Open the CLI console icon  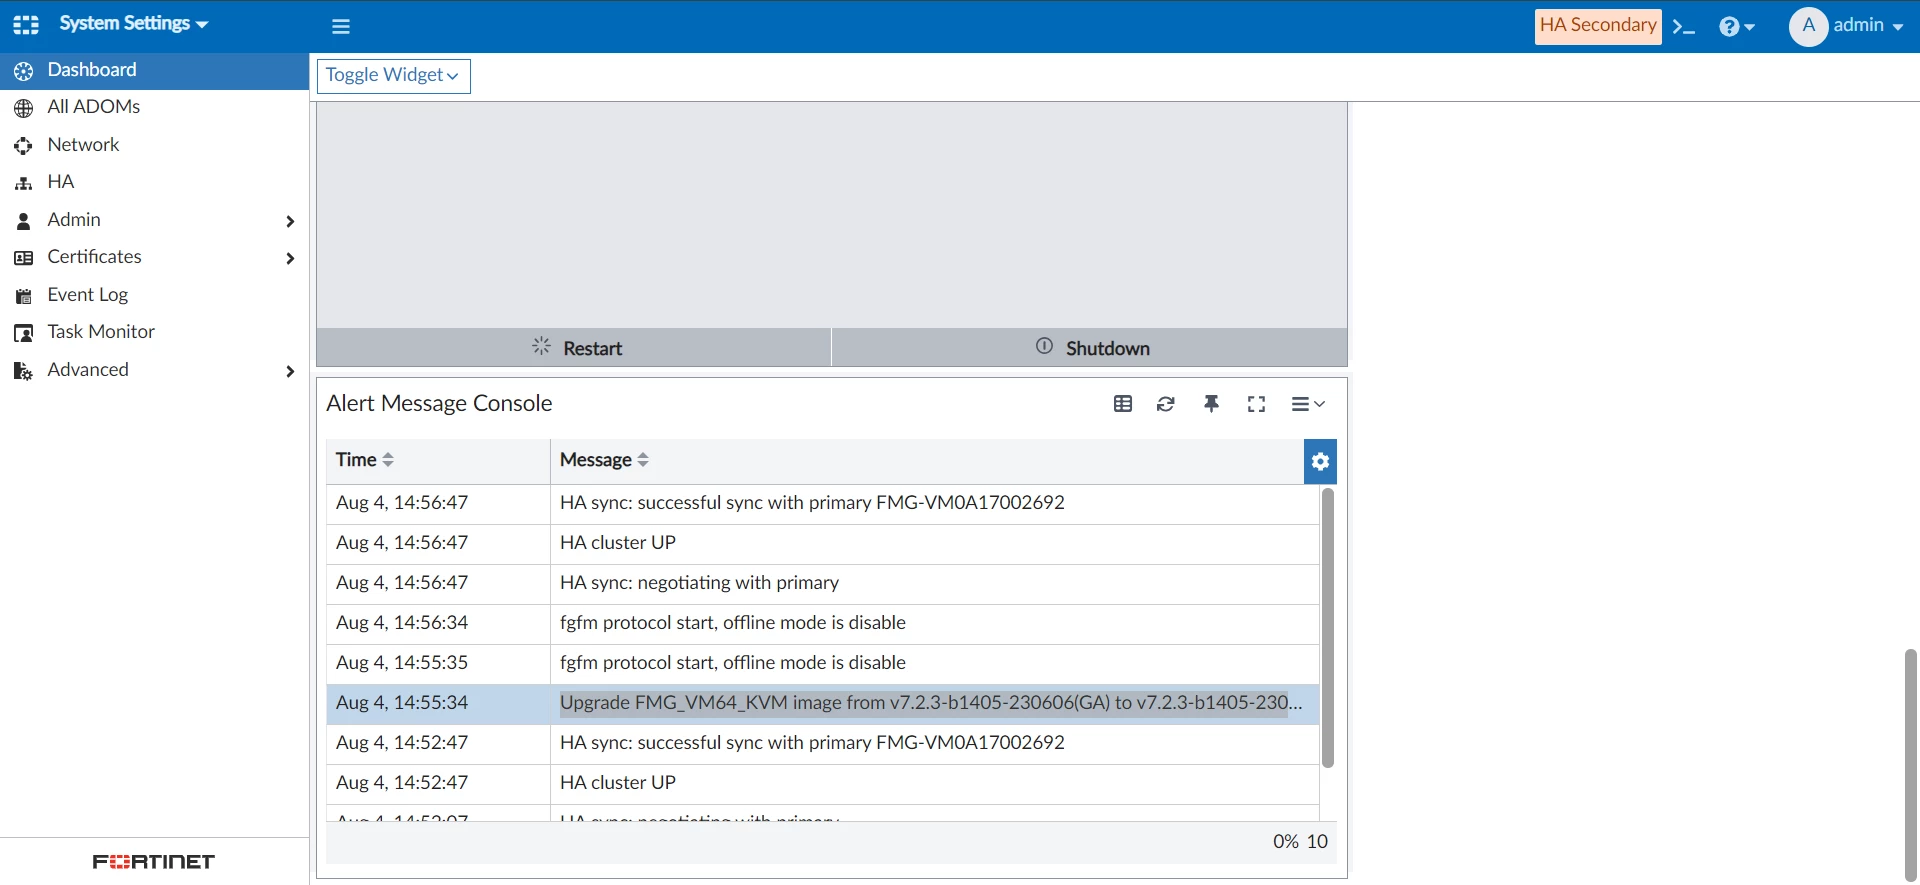coord(1684,27)
